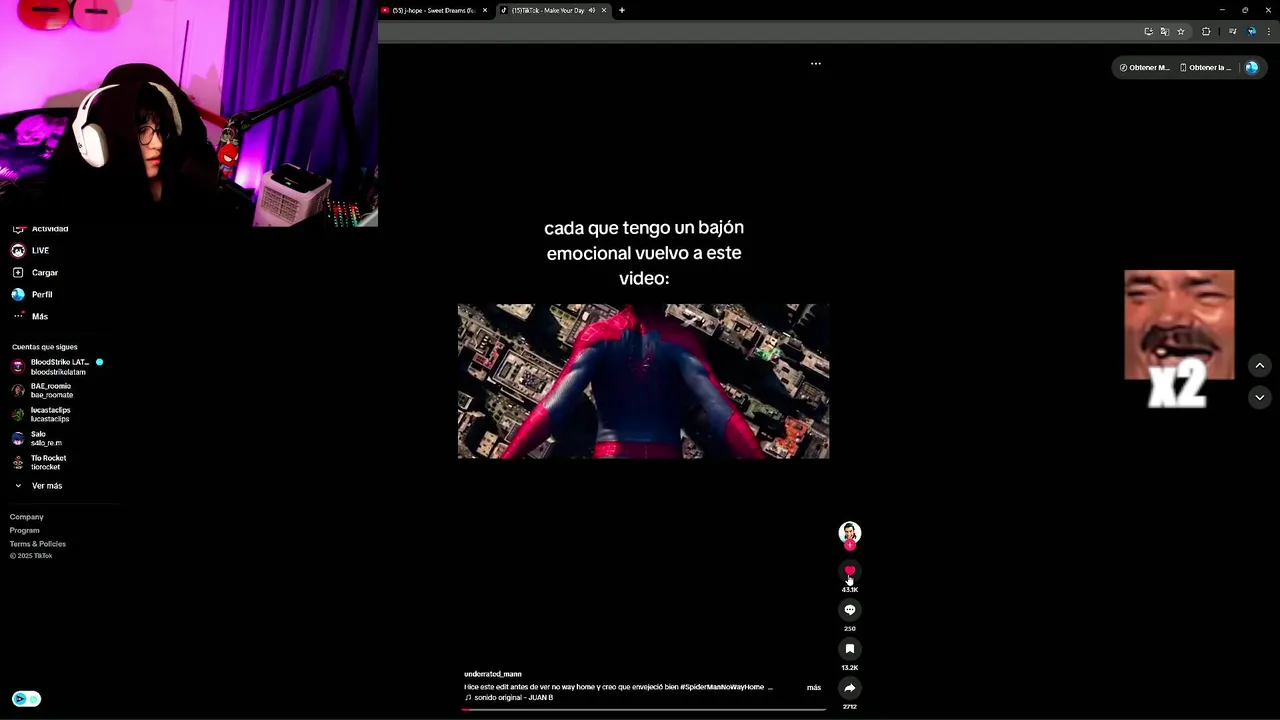
Task: Toggle the bottom-left app switch pill
Action: [x=26, y=699]
